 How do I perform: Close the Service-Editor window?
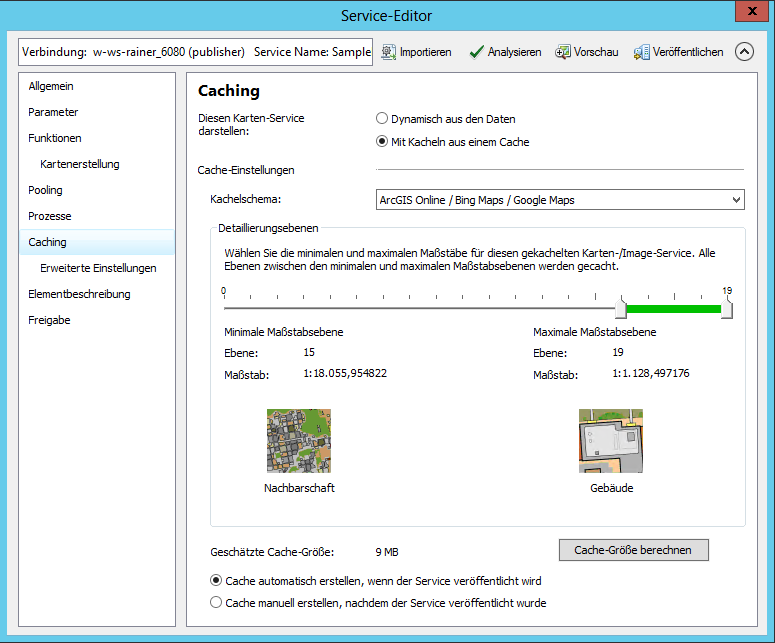click(752, 11)
